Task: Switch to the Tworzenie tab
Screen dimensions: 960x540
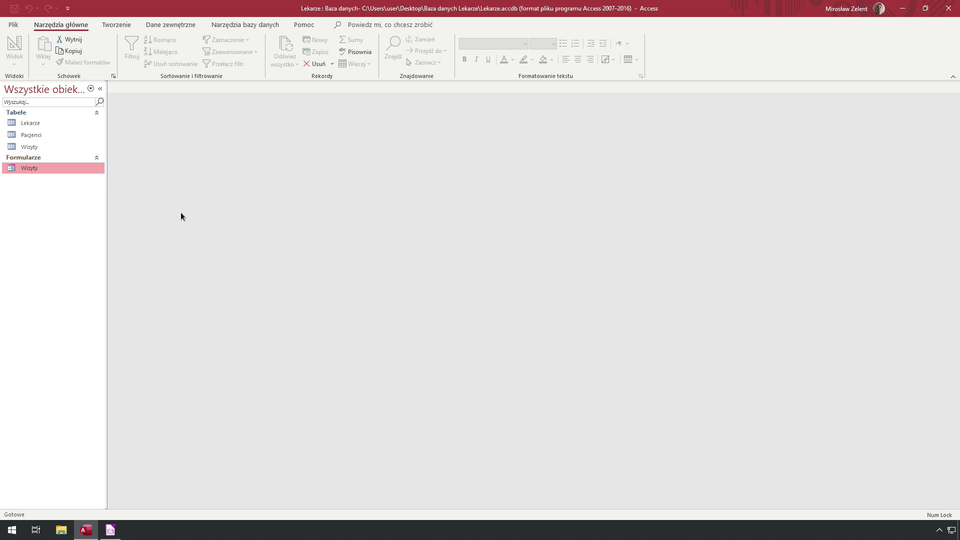Action: [x=116, y=25]
